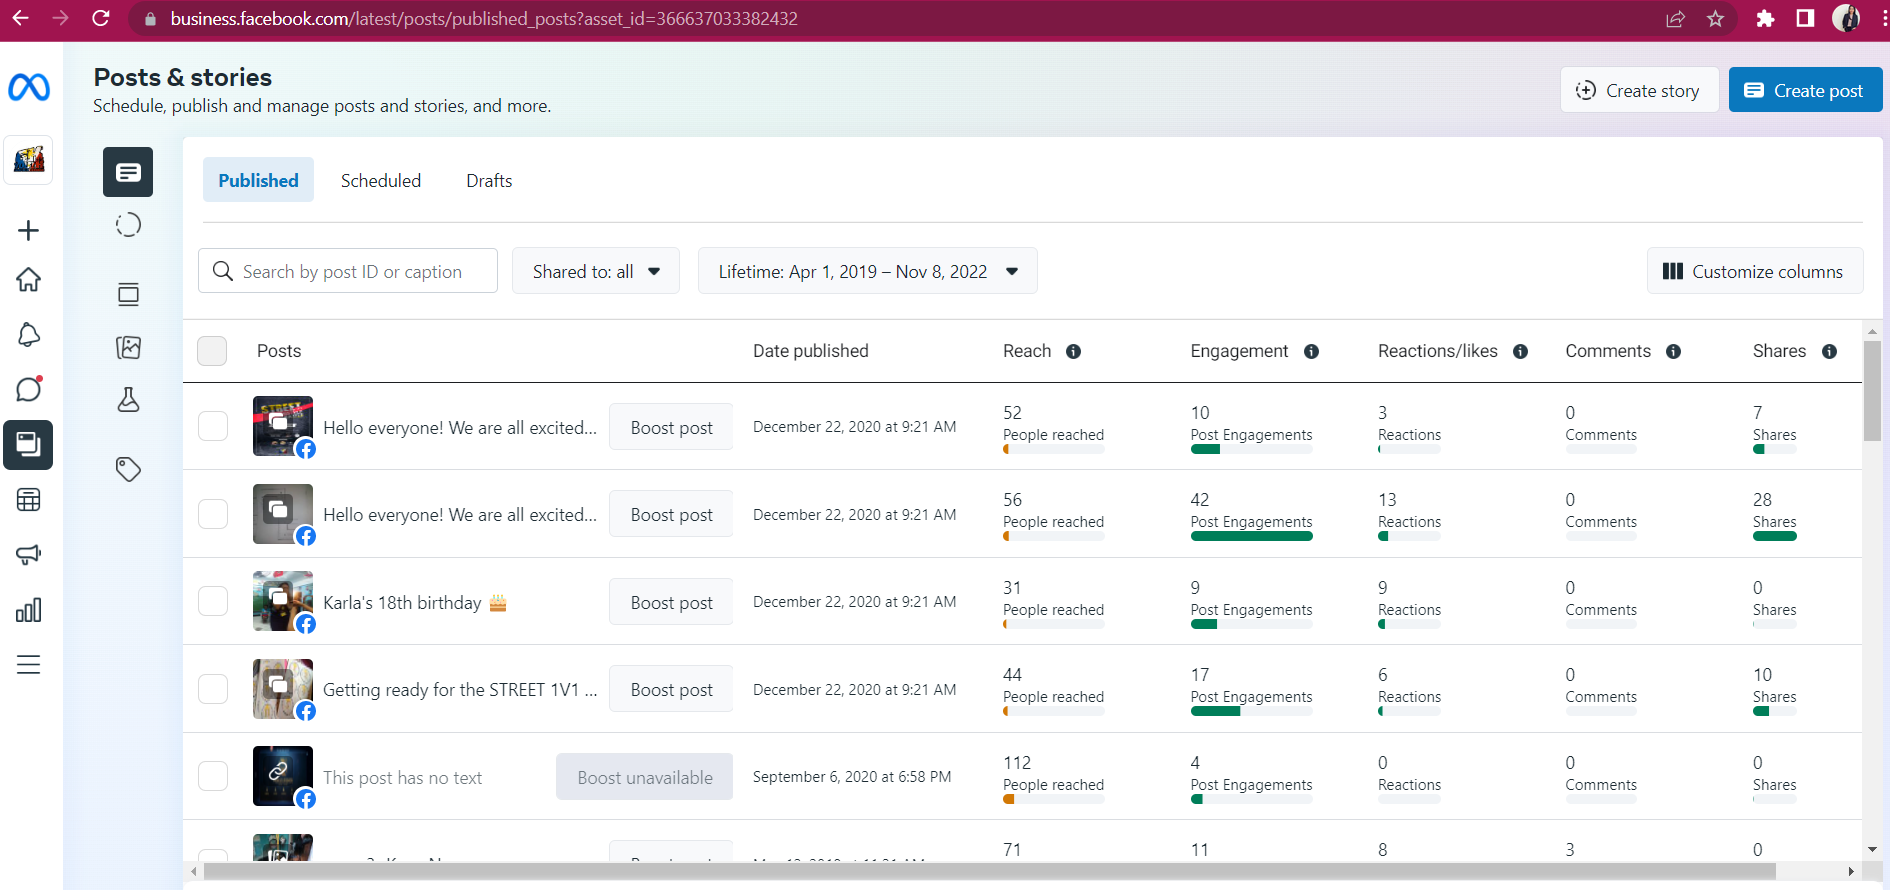Open Insights bar chart icon
Screen dimensions: 1890x890
tap(28, 610)
